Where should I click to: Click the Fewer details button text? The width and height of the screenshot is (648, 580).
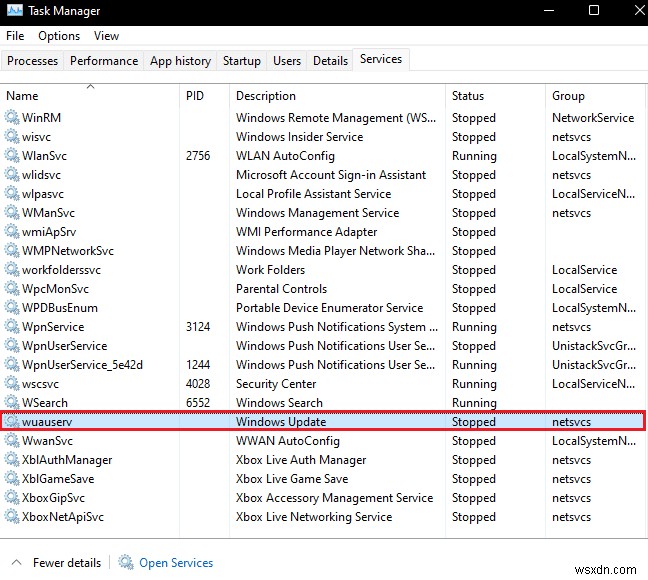[67, 563]
